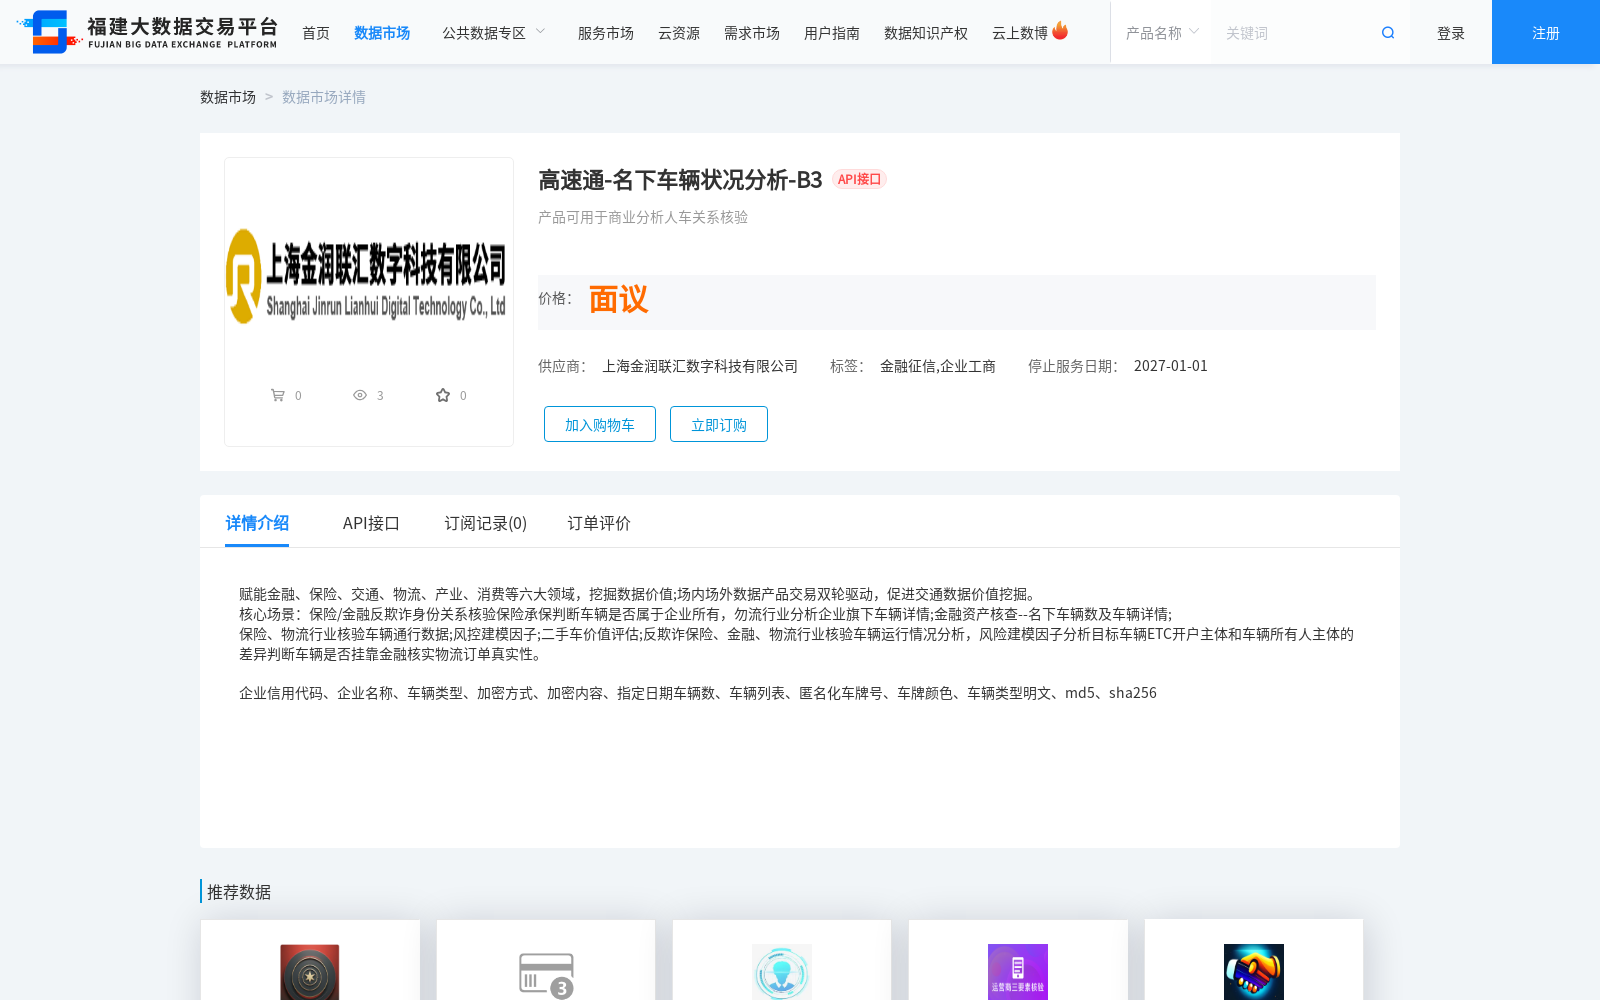Open 需求市场 nav item
The height and width of the screenshot is (1000, 1600).
tap(752, 33)
